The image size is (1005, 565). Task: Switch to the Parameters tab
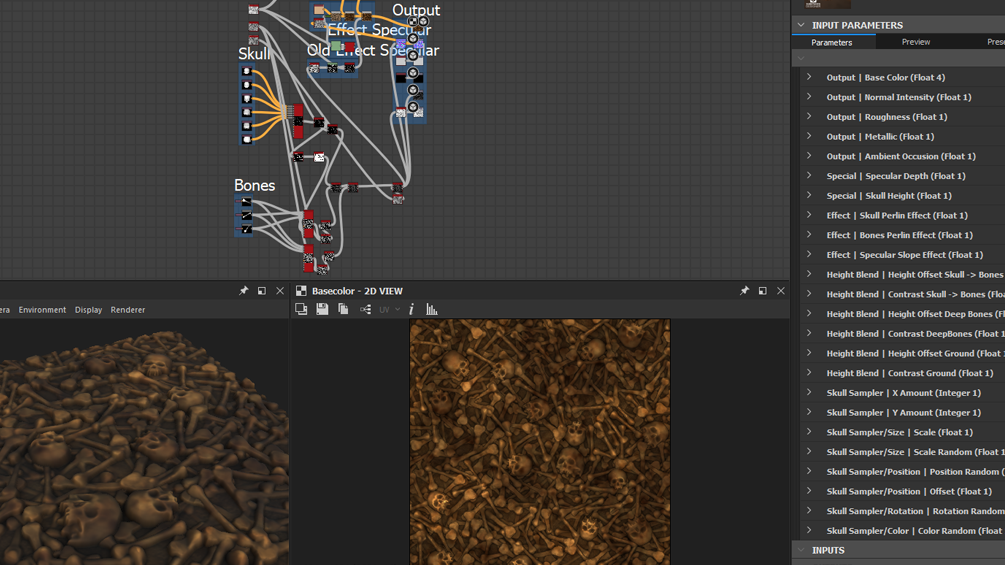tap(831, 42)
